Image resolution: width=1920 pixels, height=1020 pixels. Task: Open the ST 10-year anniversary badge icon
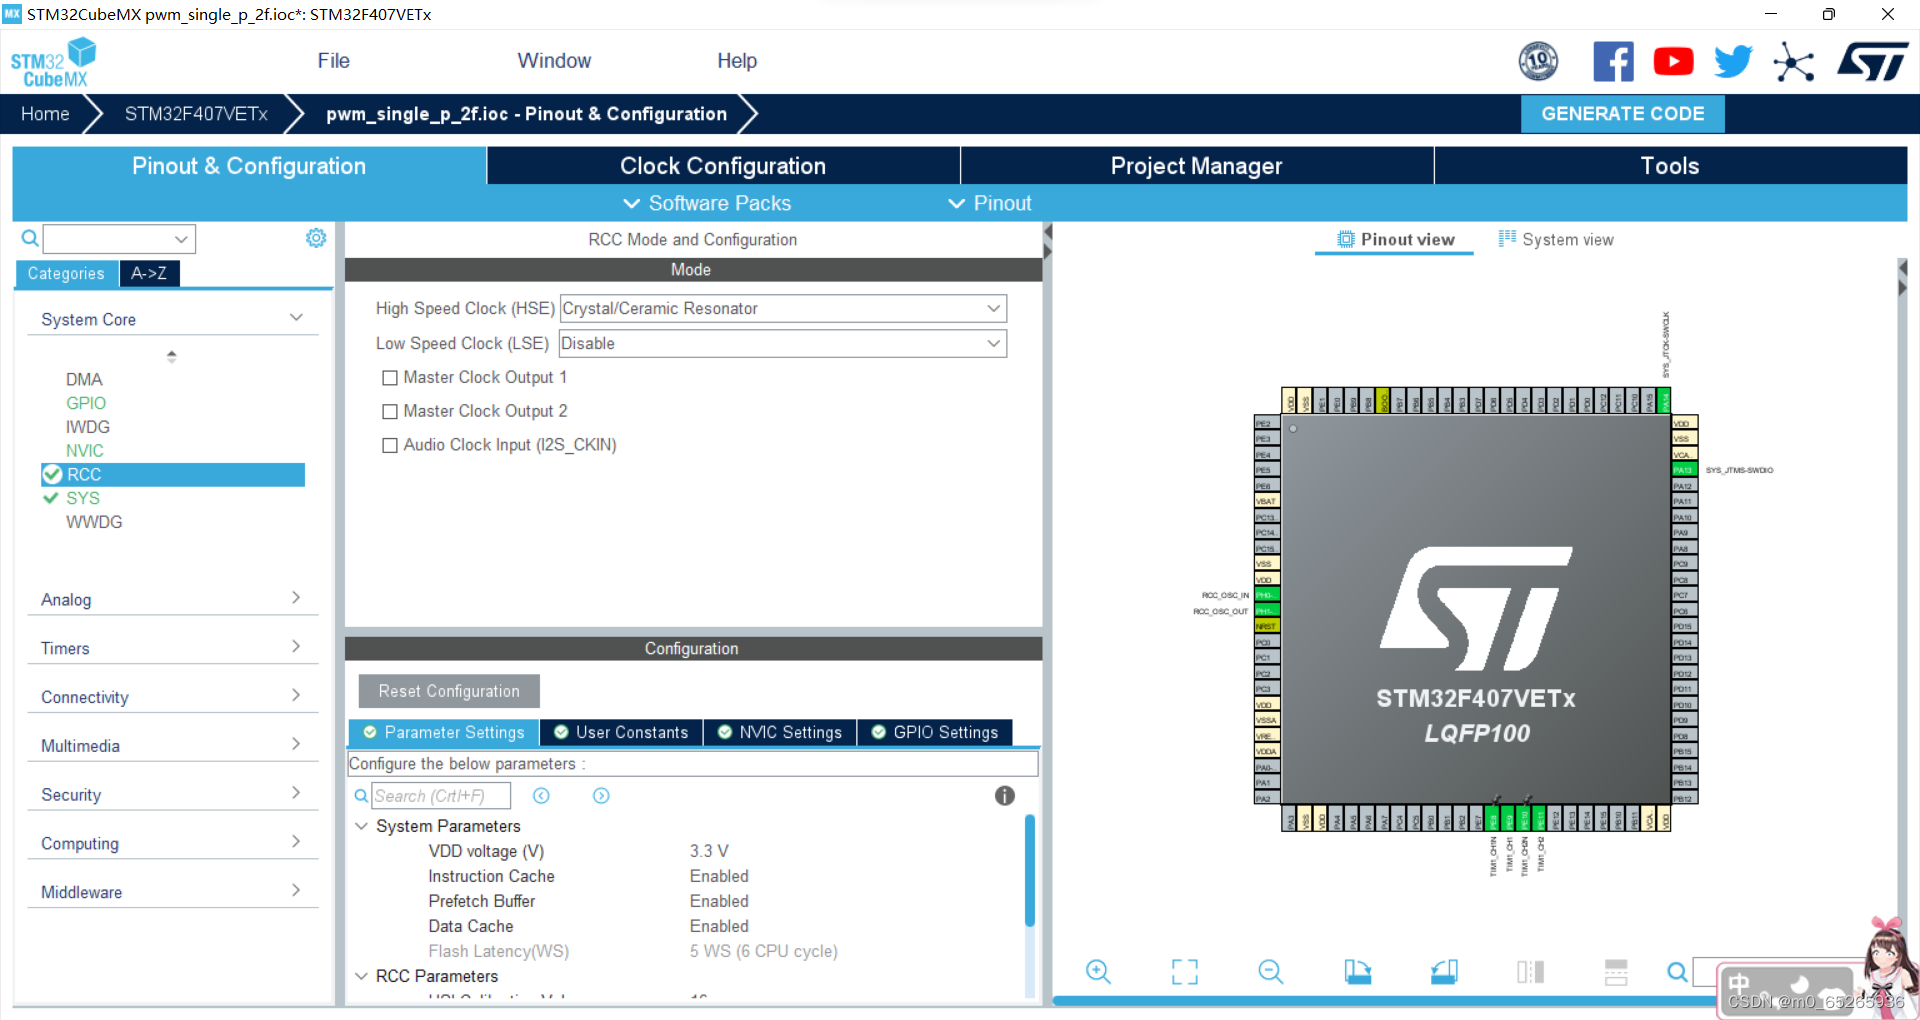coord(1538,61)
